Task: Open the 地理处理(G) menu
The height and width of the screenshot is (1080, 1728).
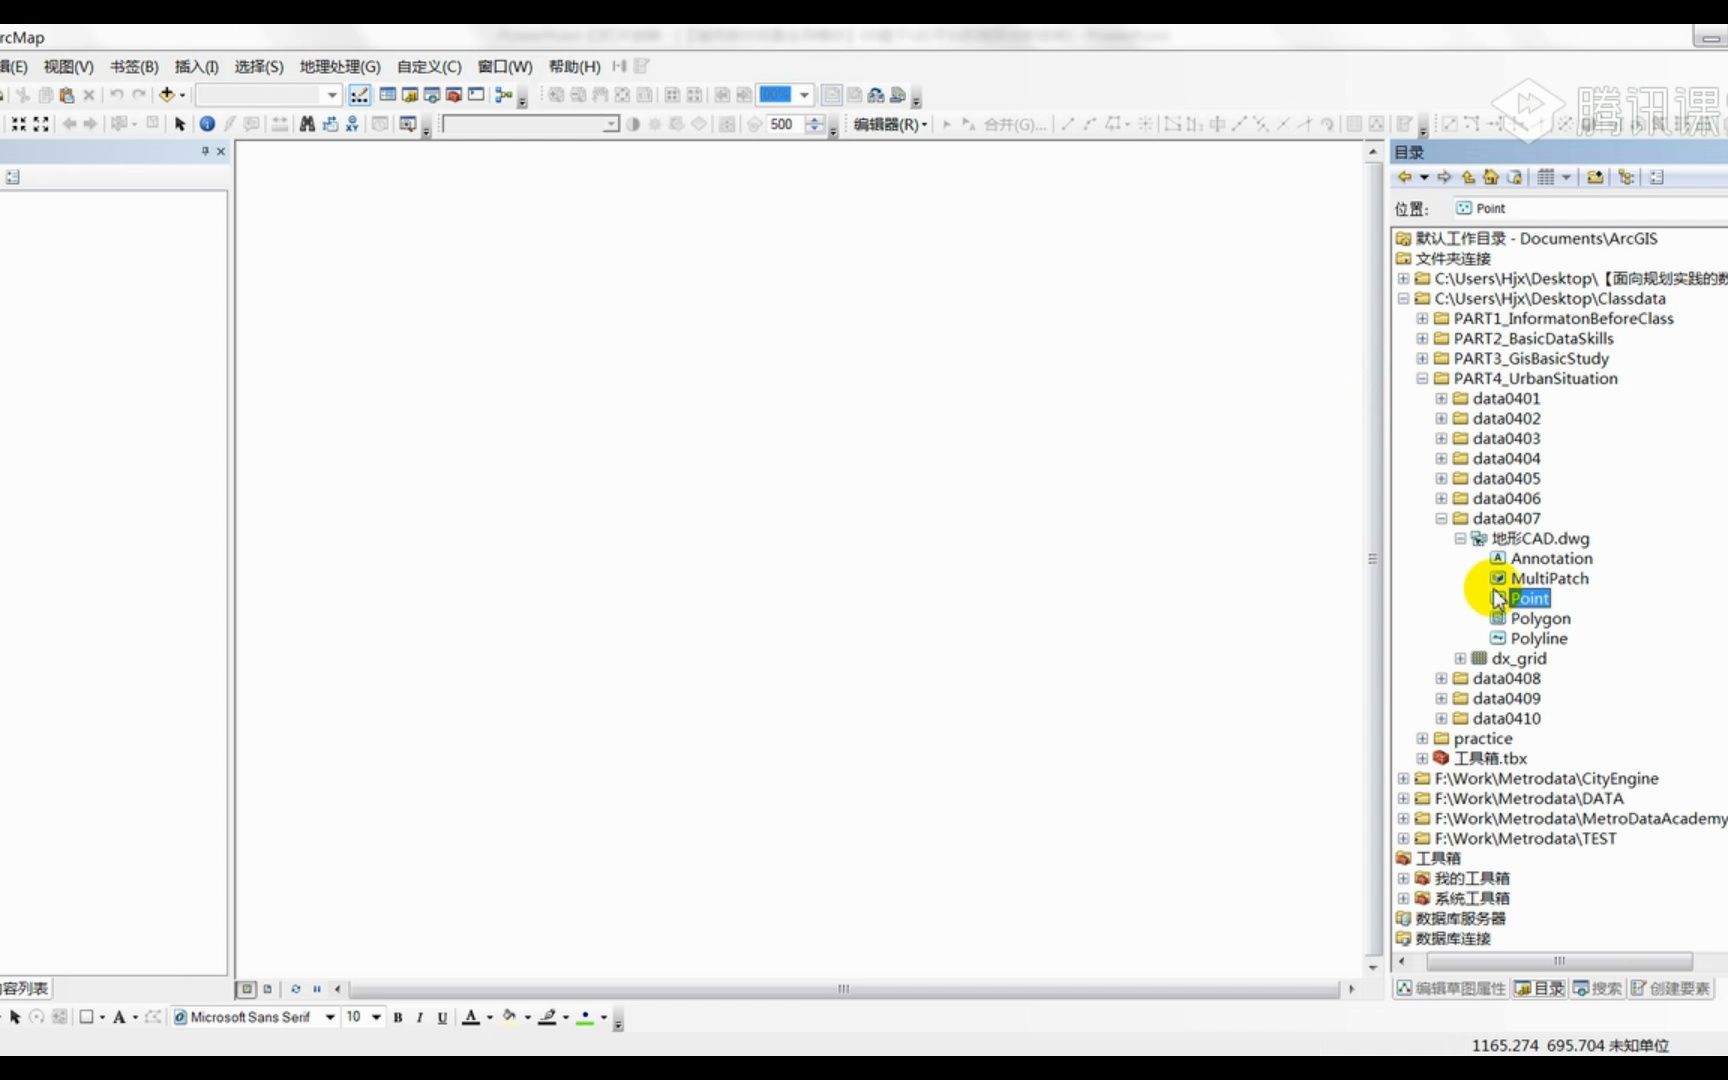Action: pos(340,66)
